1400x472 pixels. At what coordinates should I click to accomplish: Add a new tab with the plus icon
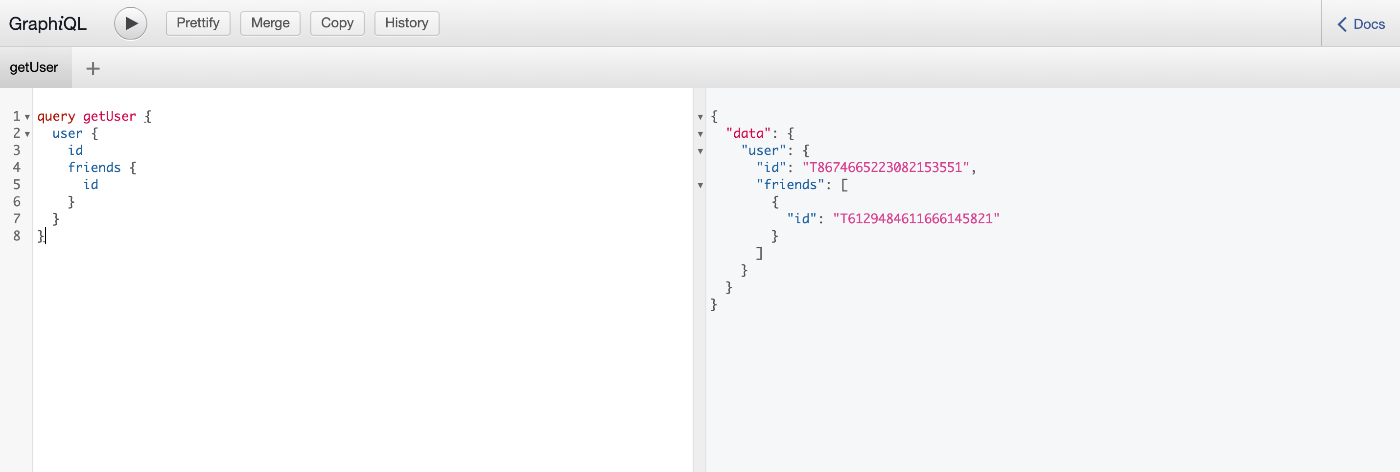coord(93,68)
